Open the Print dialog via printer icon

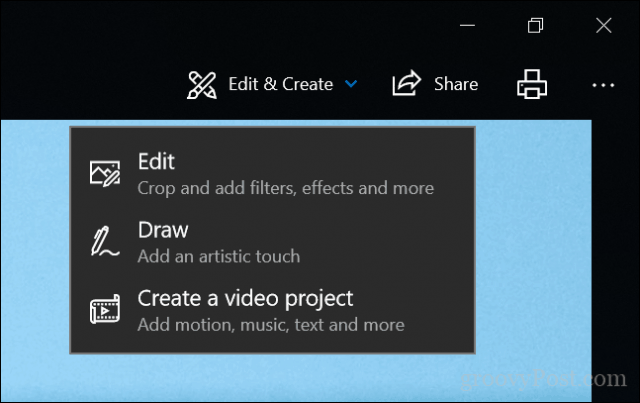pyautogui.click(x=532, y=84)
